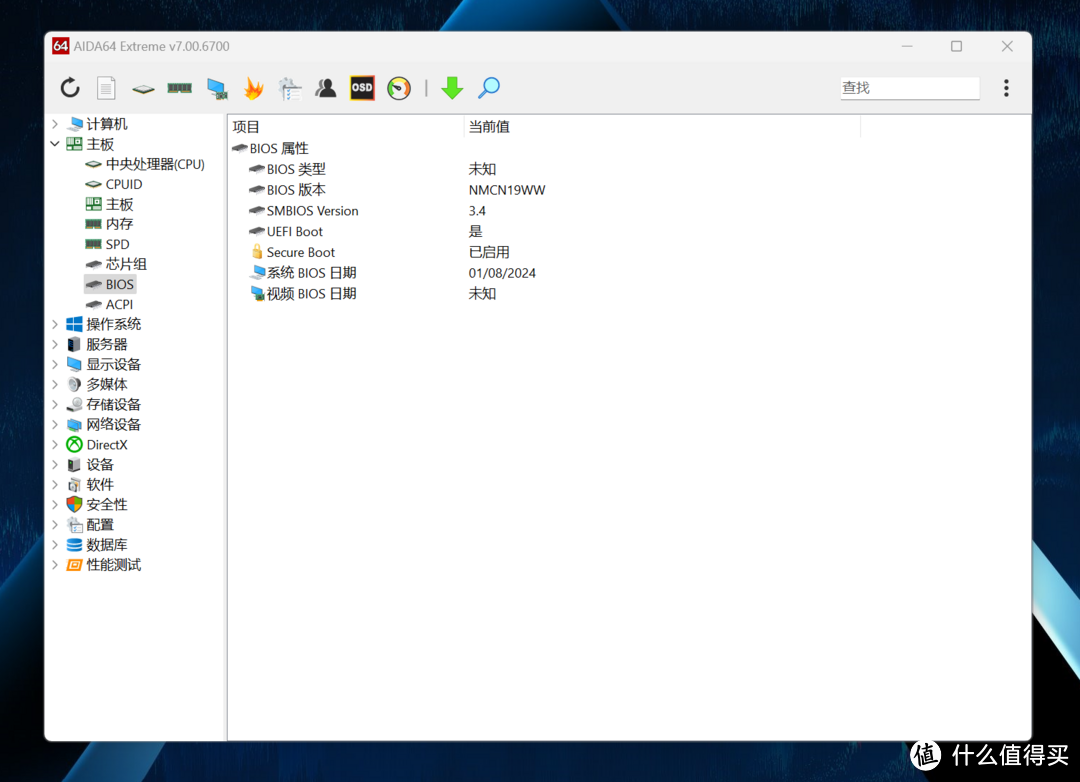Click the blue magnifier search icon
The width and height of the screenshot is (1080, 782).
click(489, 88)
